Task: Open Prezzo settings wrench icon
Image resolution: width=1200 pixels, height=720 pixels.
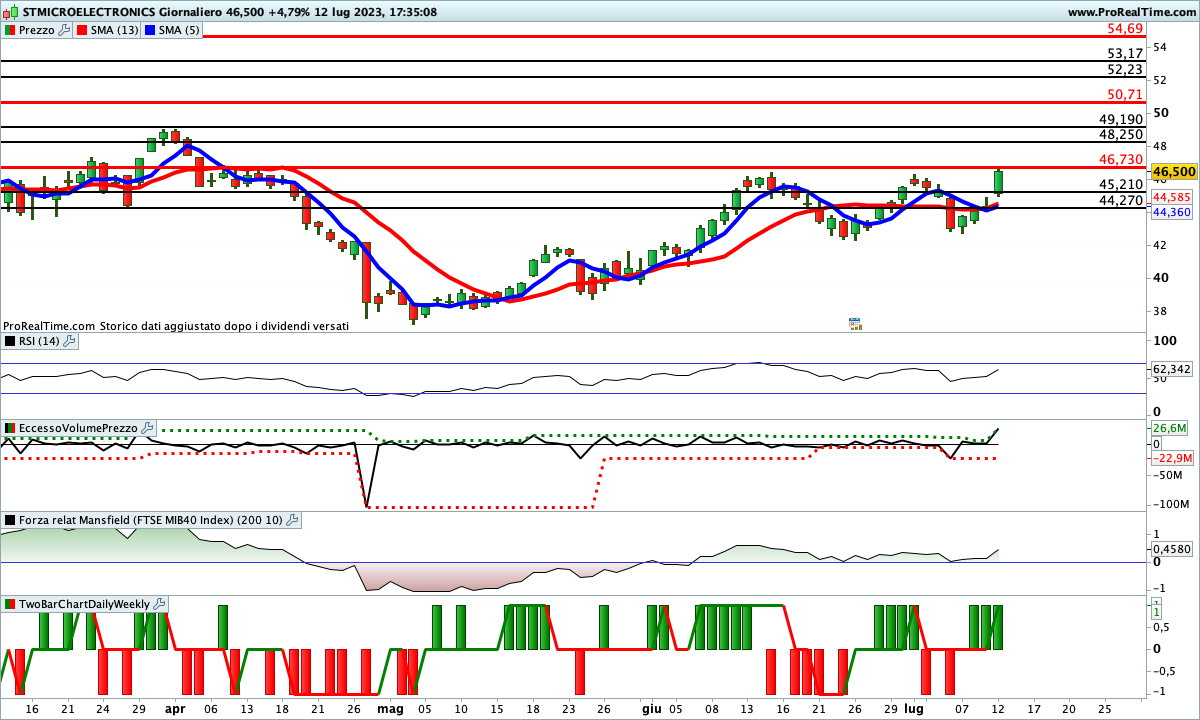Action: coord(65,30)
